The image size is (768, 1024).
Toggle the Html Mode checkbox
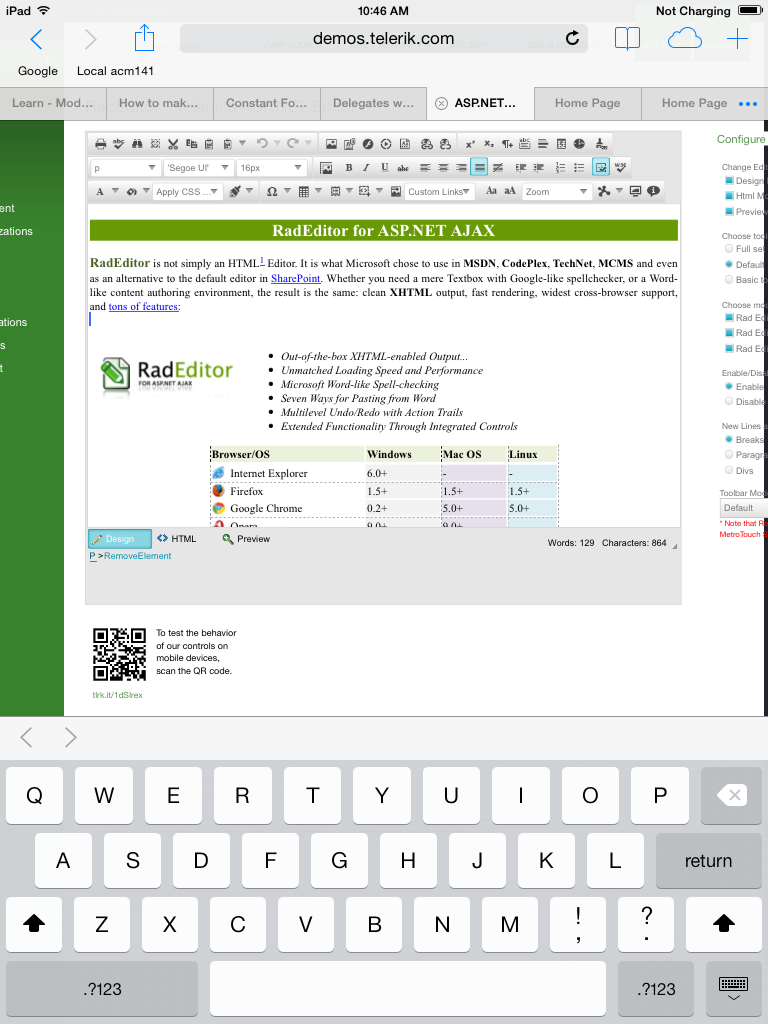coord(729,195)
